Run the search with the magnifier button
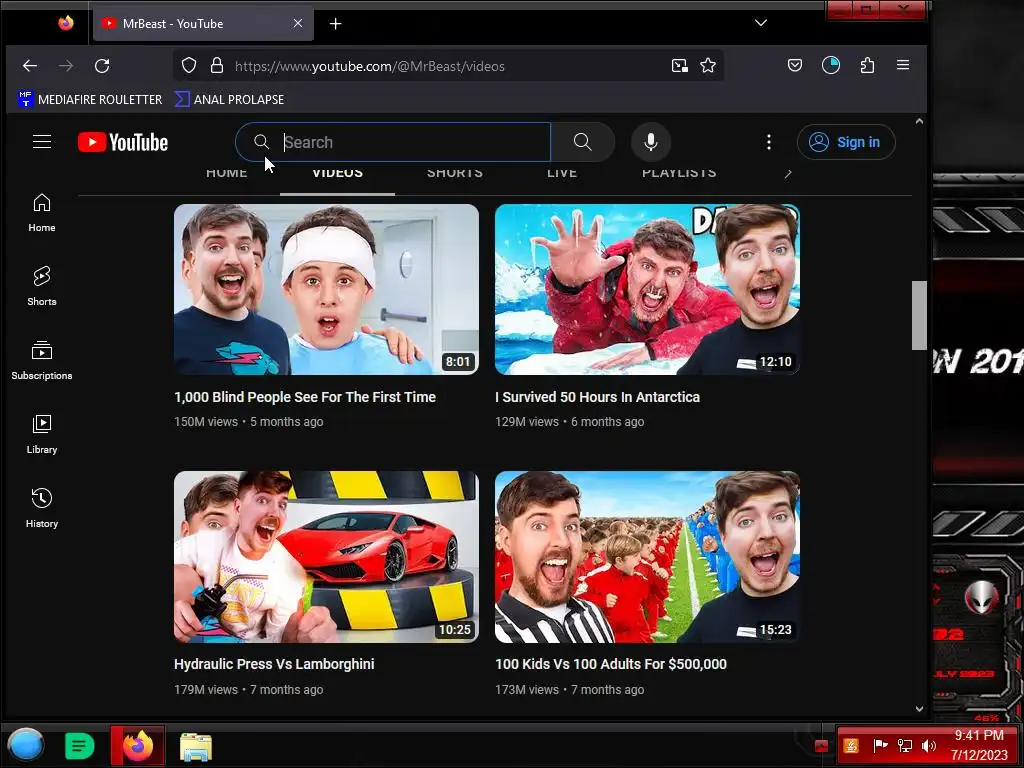Screen dimensions: 1024x768 click(x=583, y=142)
